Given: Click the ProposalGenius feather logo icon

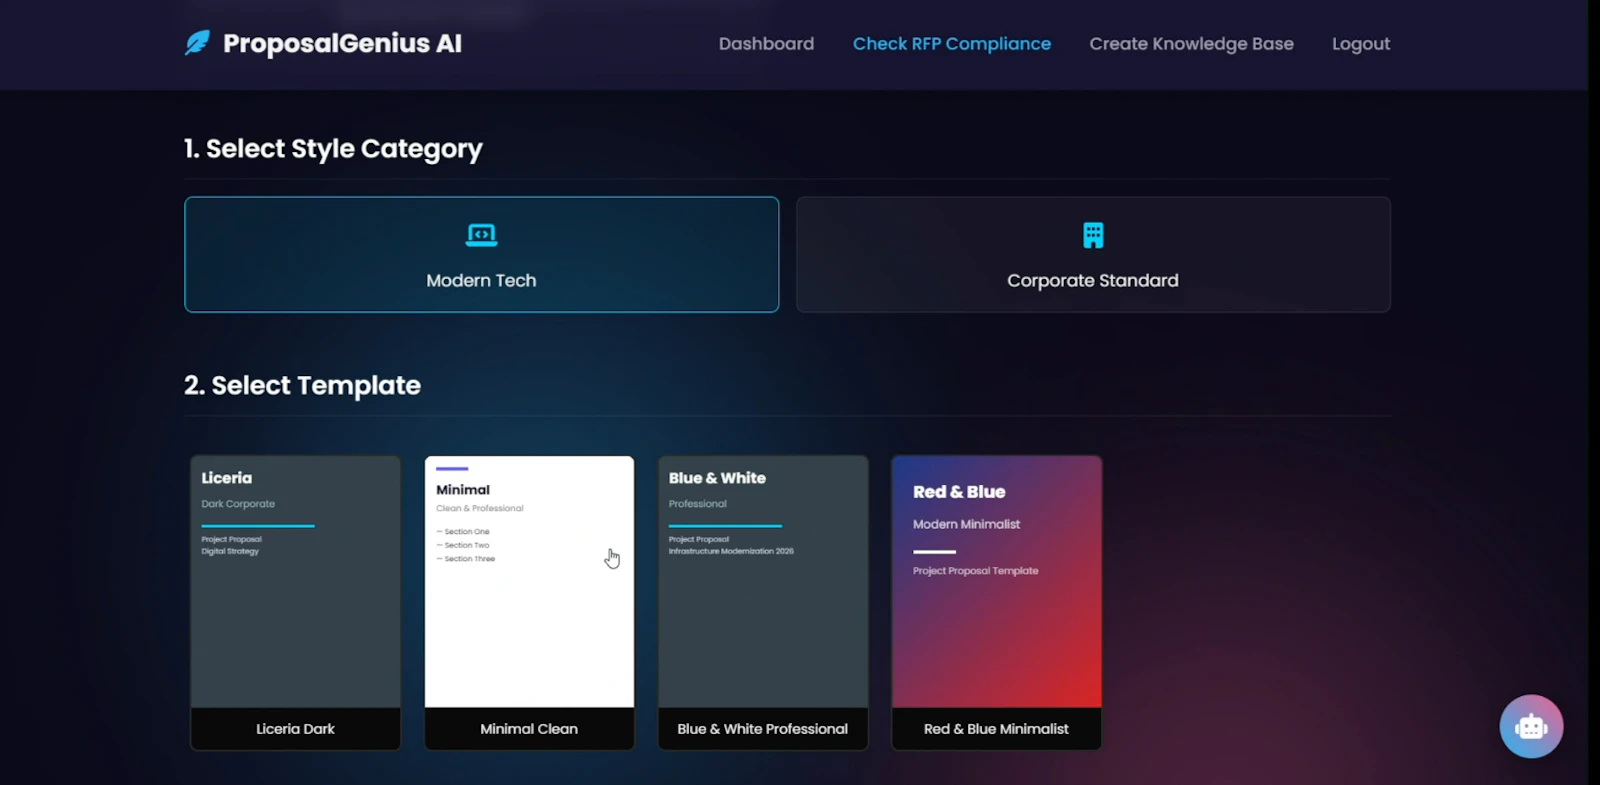Looking at the screenshot, I should tap(197, 43).
